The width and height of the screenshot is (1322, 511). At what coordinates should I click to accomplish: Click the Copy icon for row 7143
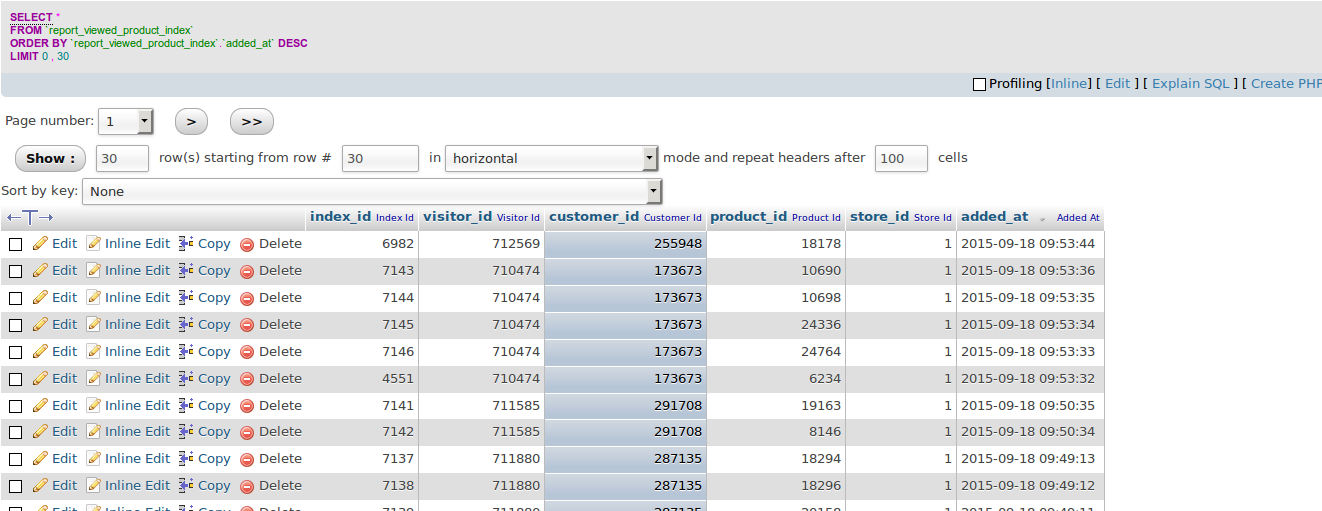[186, 270]
